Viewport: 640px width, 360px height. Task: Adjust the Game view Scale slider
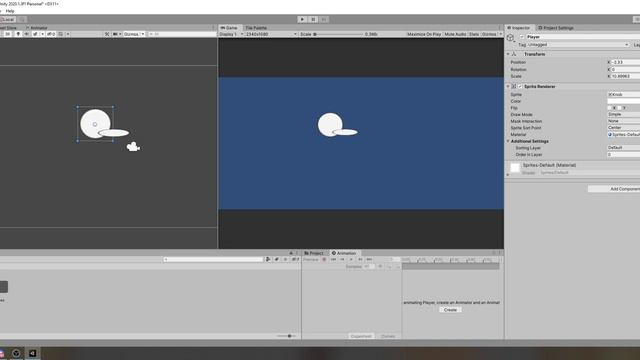[x=338, y=34]
